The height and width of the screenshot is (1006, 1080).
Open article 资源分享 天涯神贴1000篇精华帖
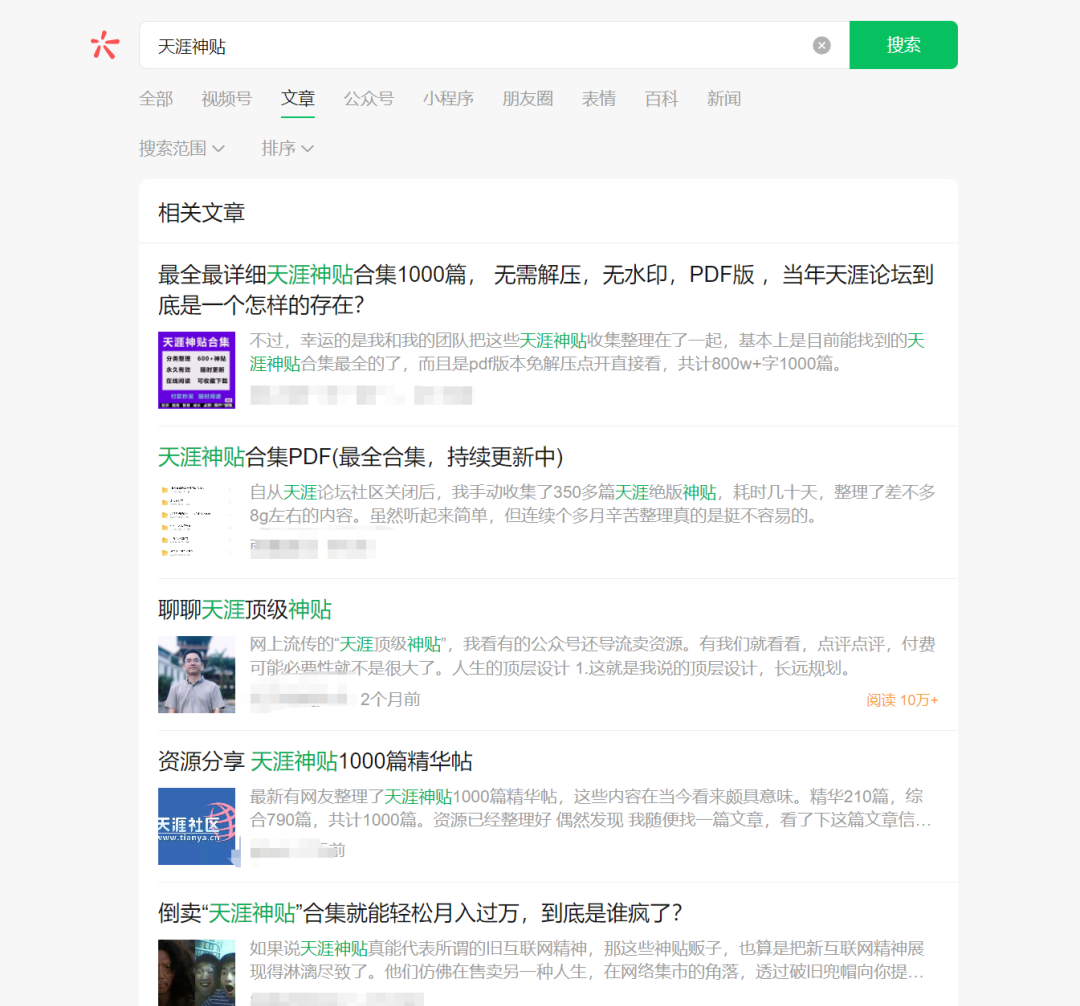(x=315, y=762)
